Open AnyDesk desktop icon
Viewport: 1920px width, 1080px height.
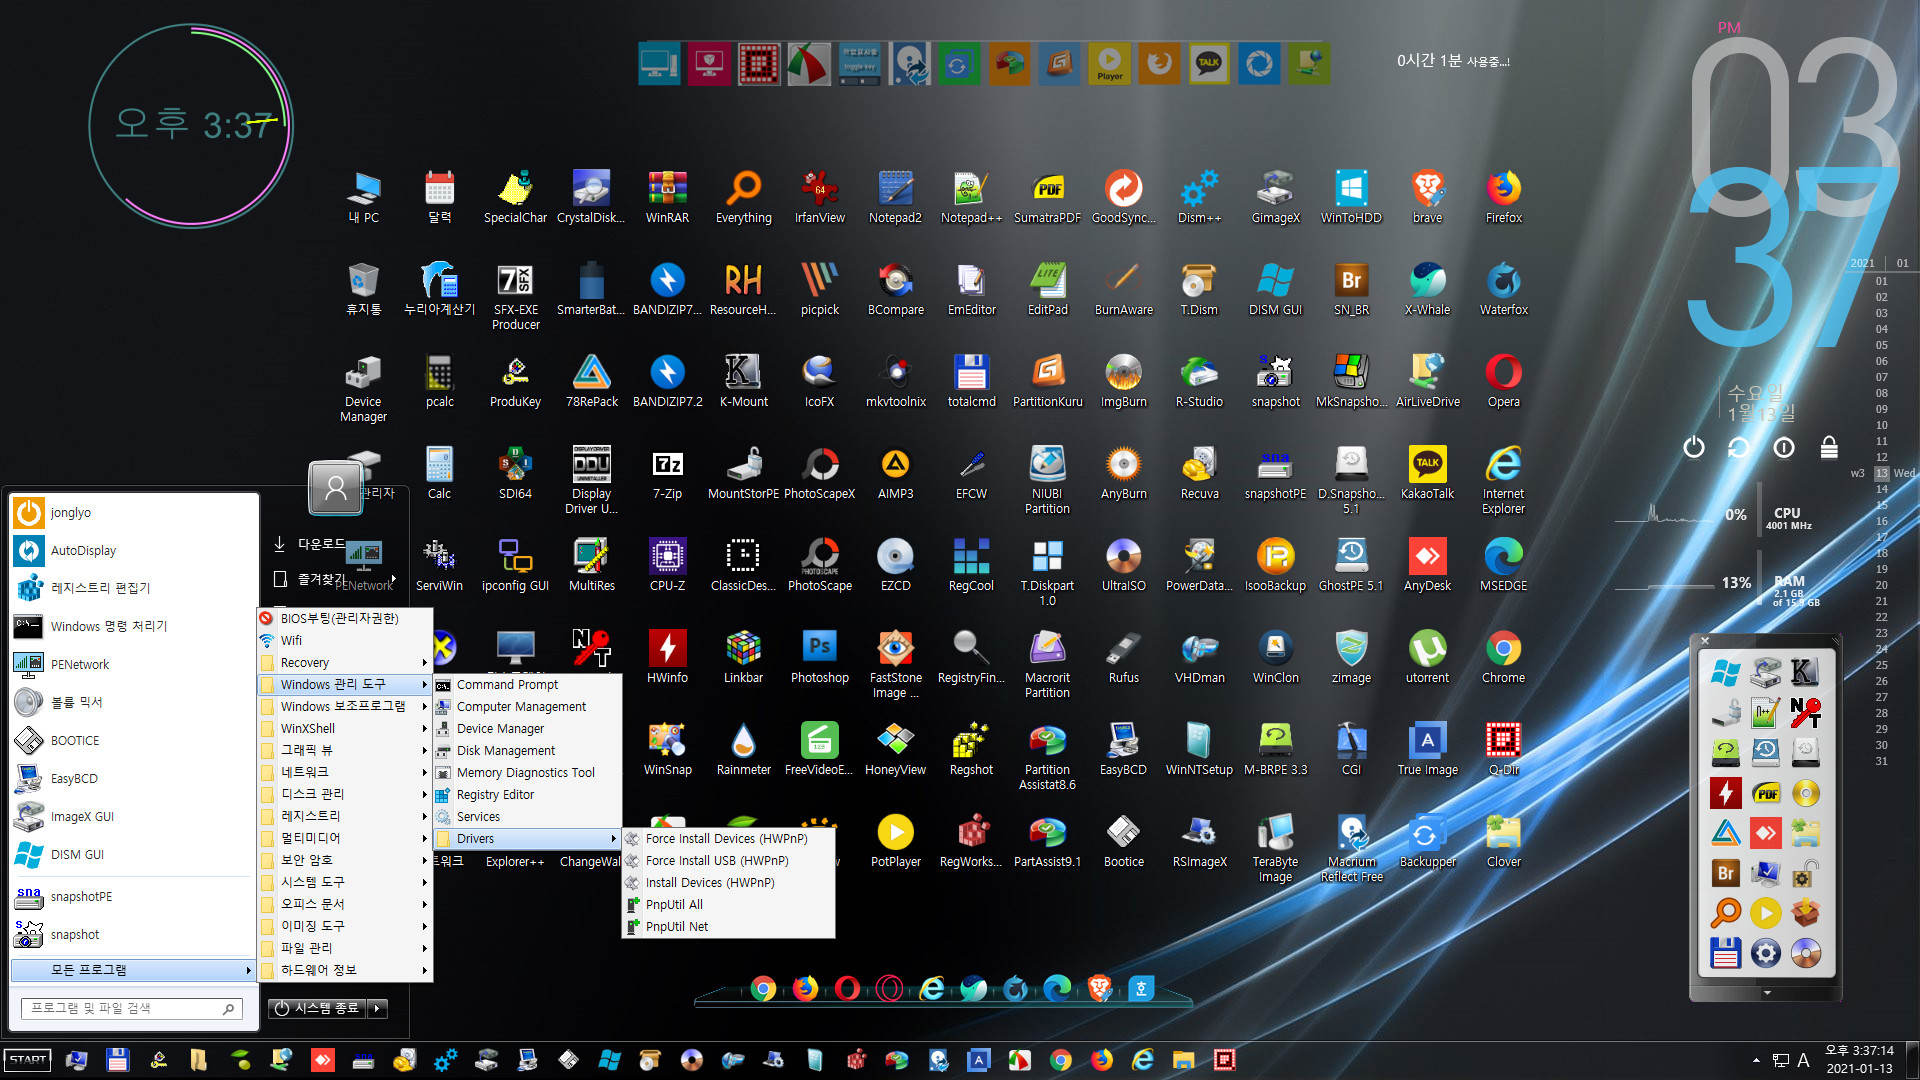[x=1427, y=564]
